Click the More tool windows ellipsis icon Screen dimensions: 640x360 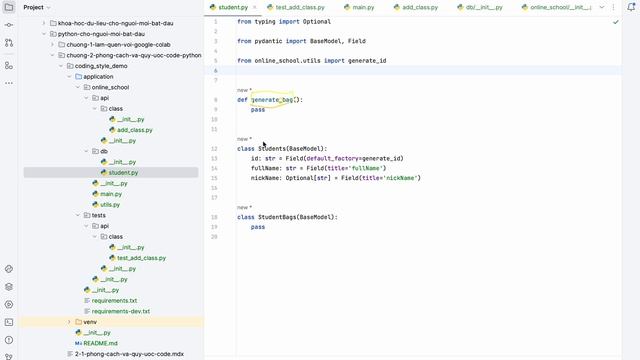[9, 83]
